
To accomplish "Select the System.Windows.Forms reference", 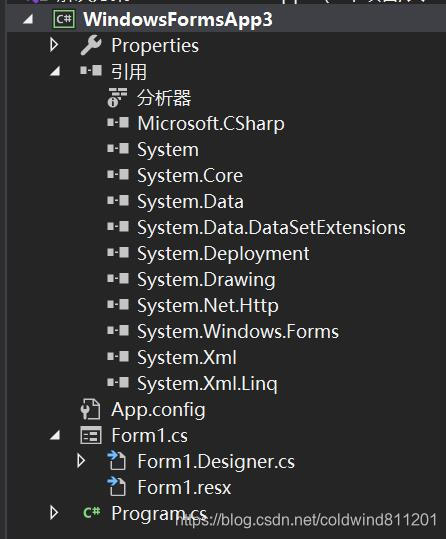I will point(238,332).
